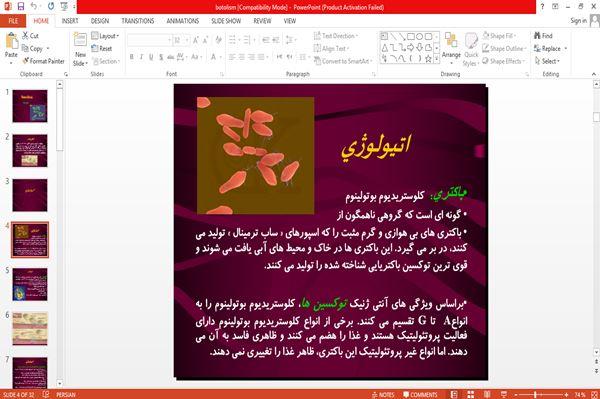
Task: Open the Select dropdown in Editing
Action: coord(547,61)
